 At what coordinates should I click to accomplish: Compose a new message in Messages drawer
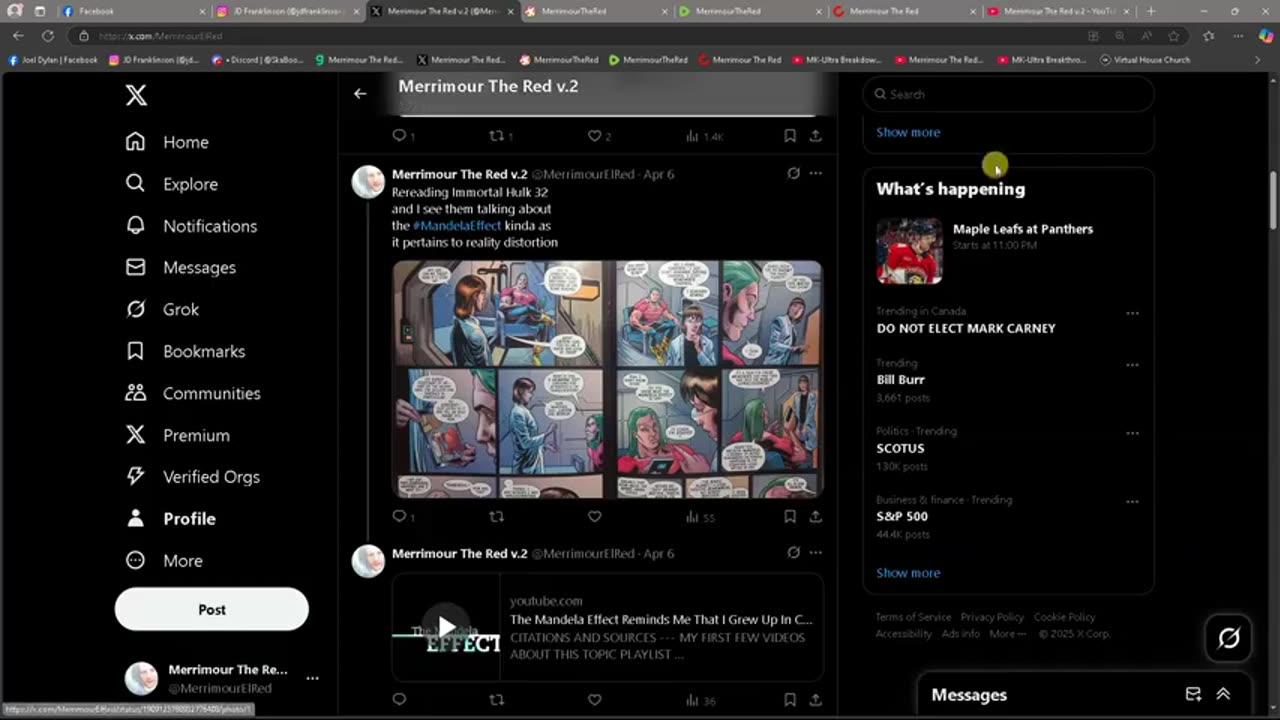[x=1193, y=694]
